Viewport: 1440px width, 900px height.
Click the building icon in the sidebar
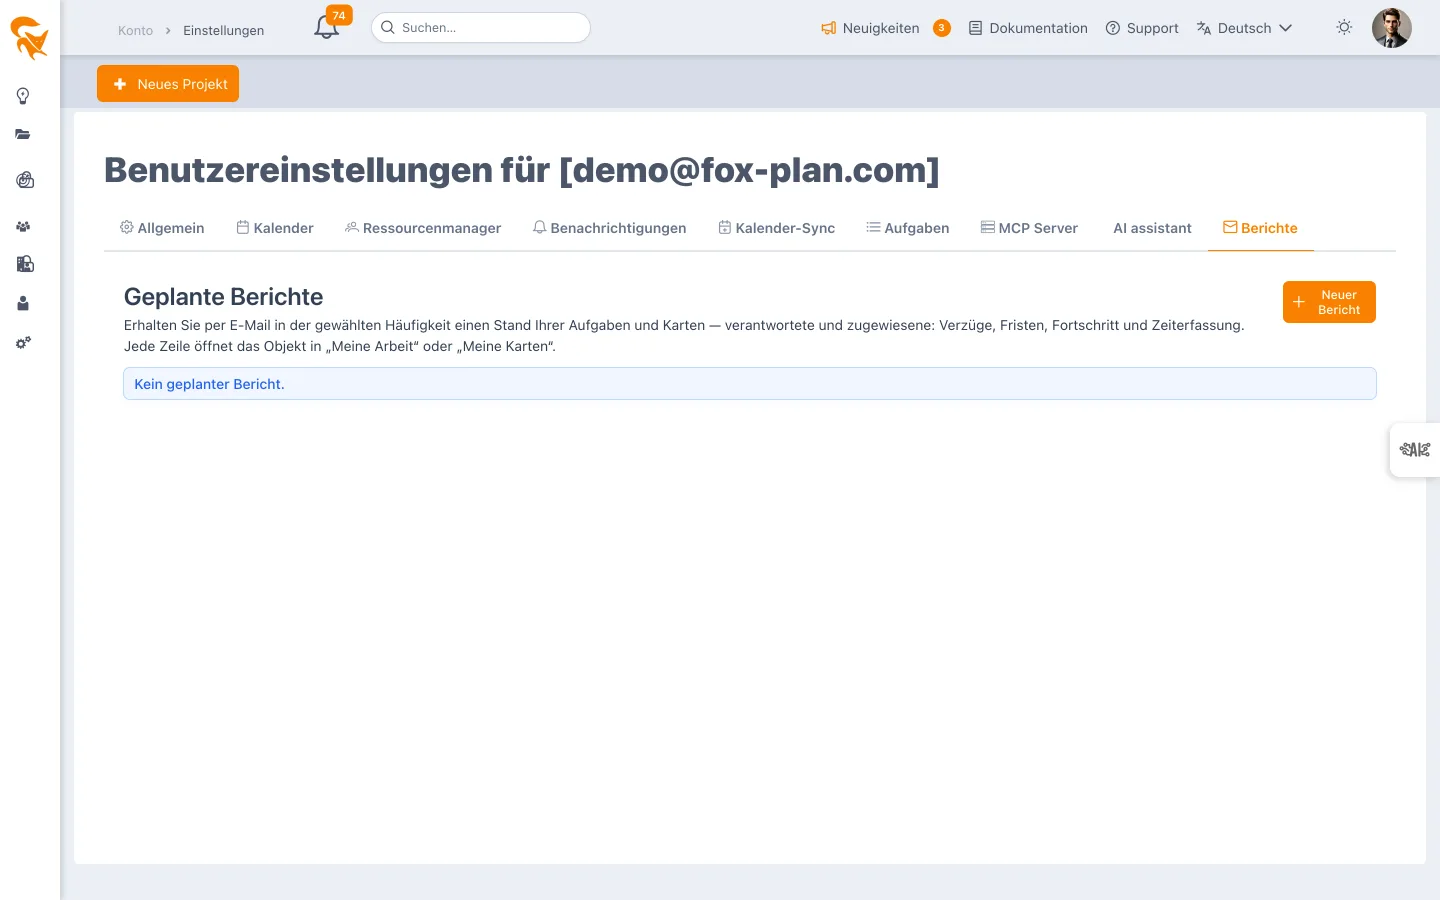tap(25, 264)
